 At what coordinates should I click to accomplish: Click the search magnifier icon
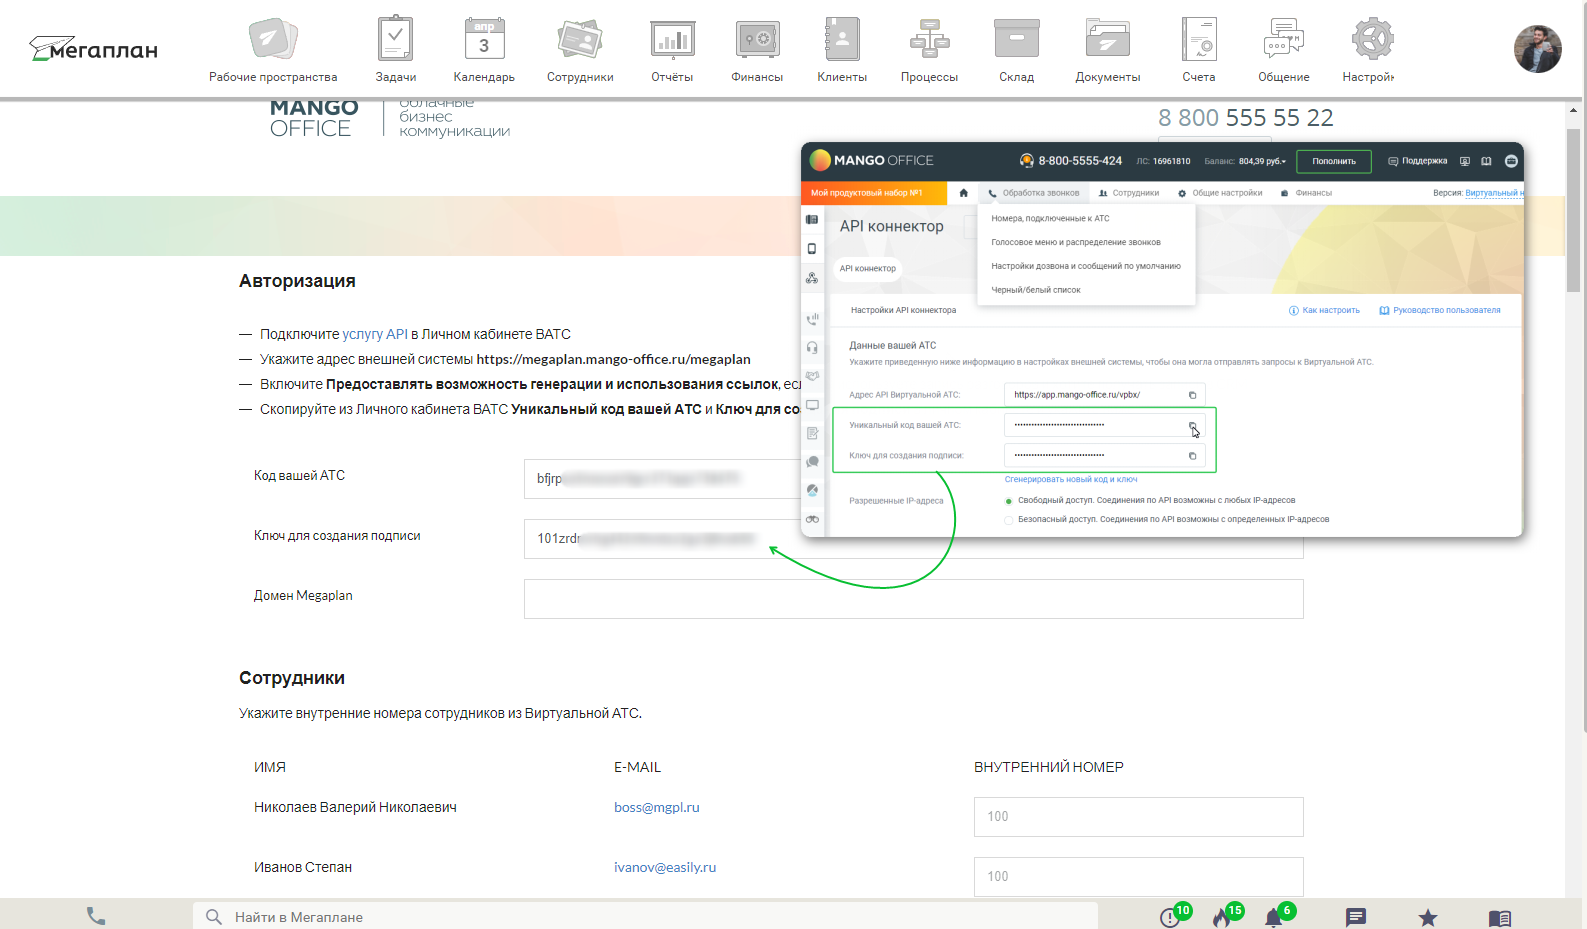coord(213,916)
